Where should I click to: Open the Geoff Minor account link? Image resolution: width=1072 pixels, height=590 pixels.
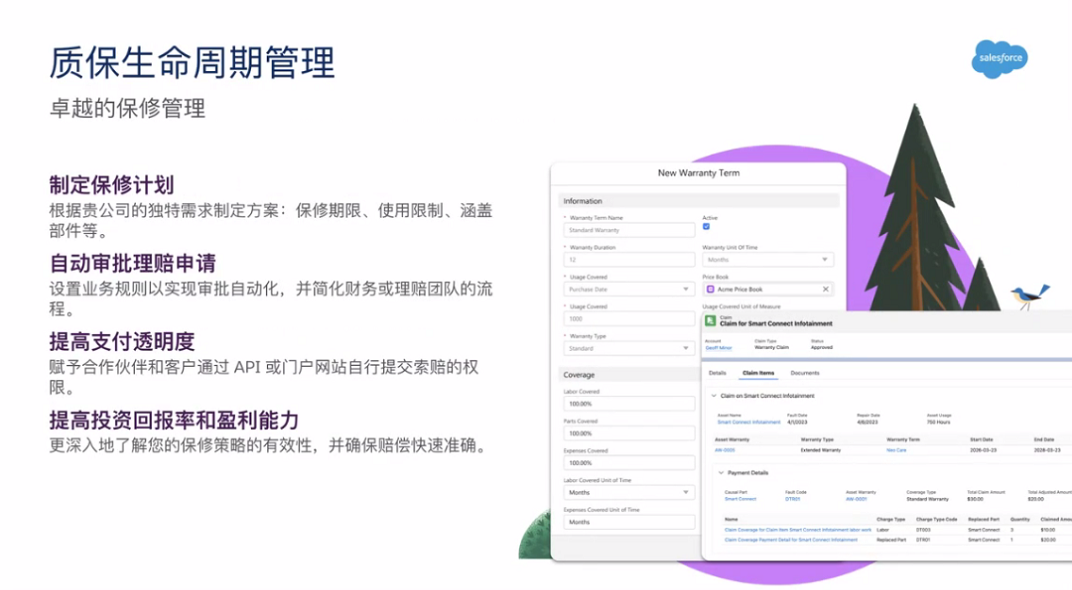pyautogui.click(x=719, y=347)
